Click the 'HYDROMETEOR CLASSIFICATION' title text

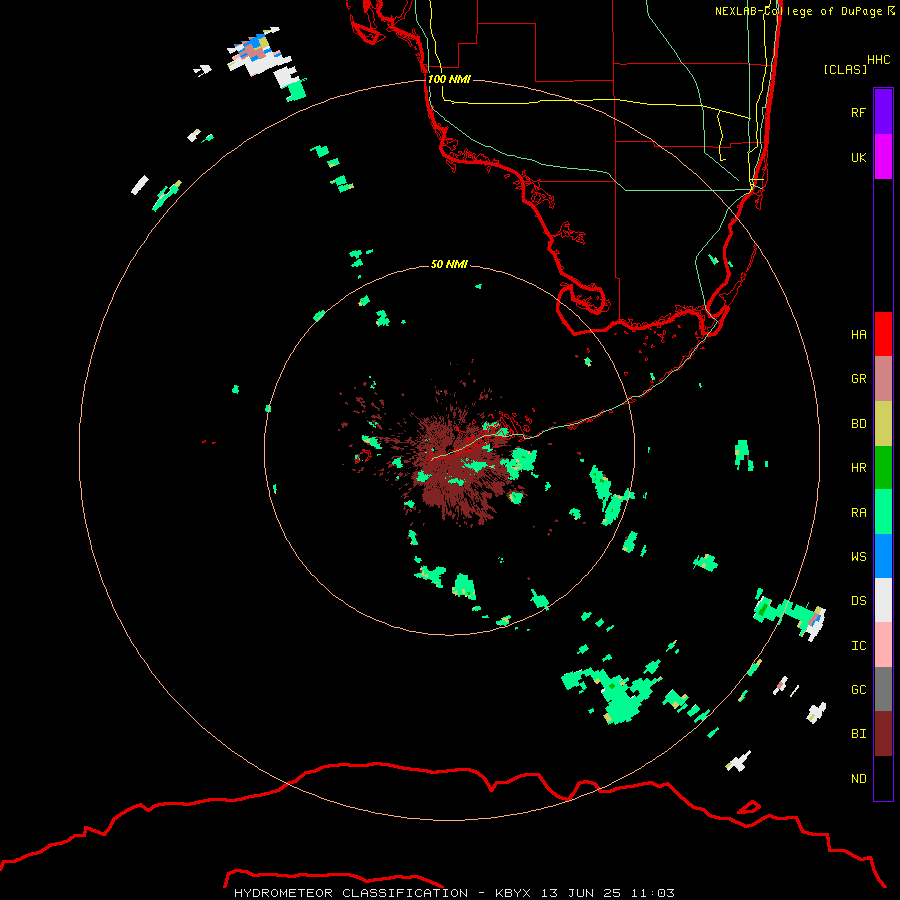[351, 893]
